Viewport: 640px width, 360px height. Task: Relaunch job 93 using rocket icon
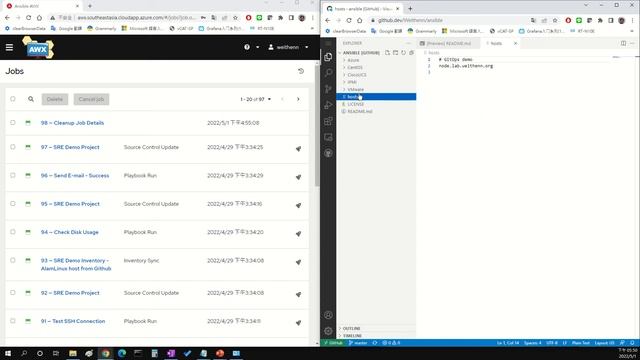pyautogui.click(x=298, y=262)
